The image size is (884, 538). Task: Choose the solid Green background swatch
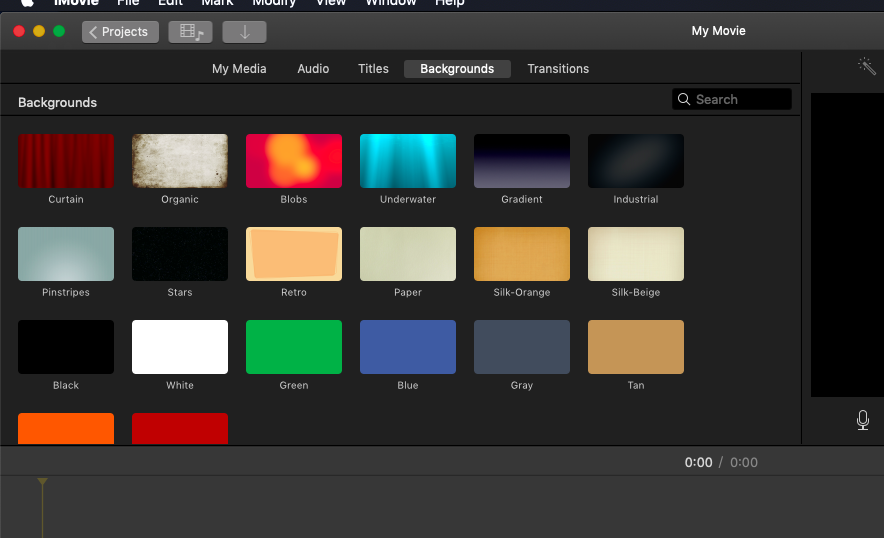(294, 347)
